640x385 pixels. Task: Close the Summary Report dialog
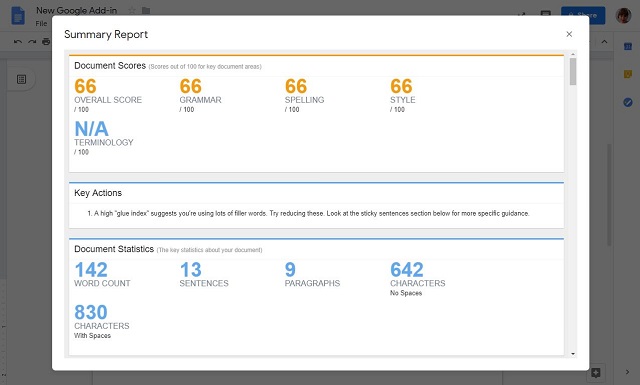[569, 34]
